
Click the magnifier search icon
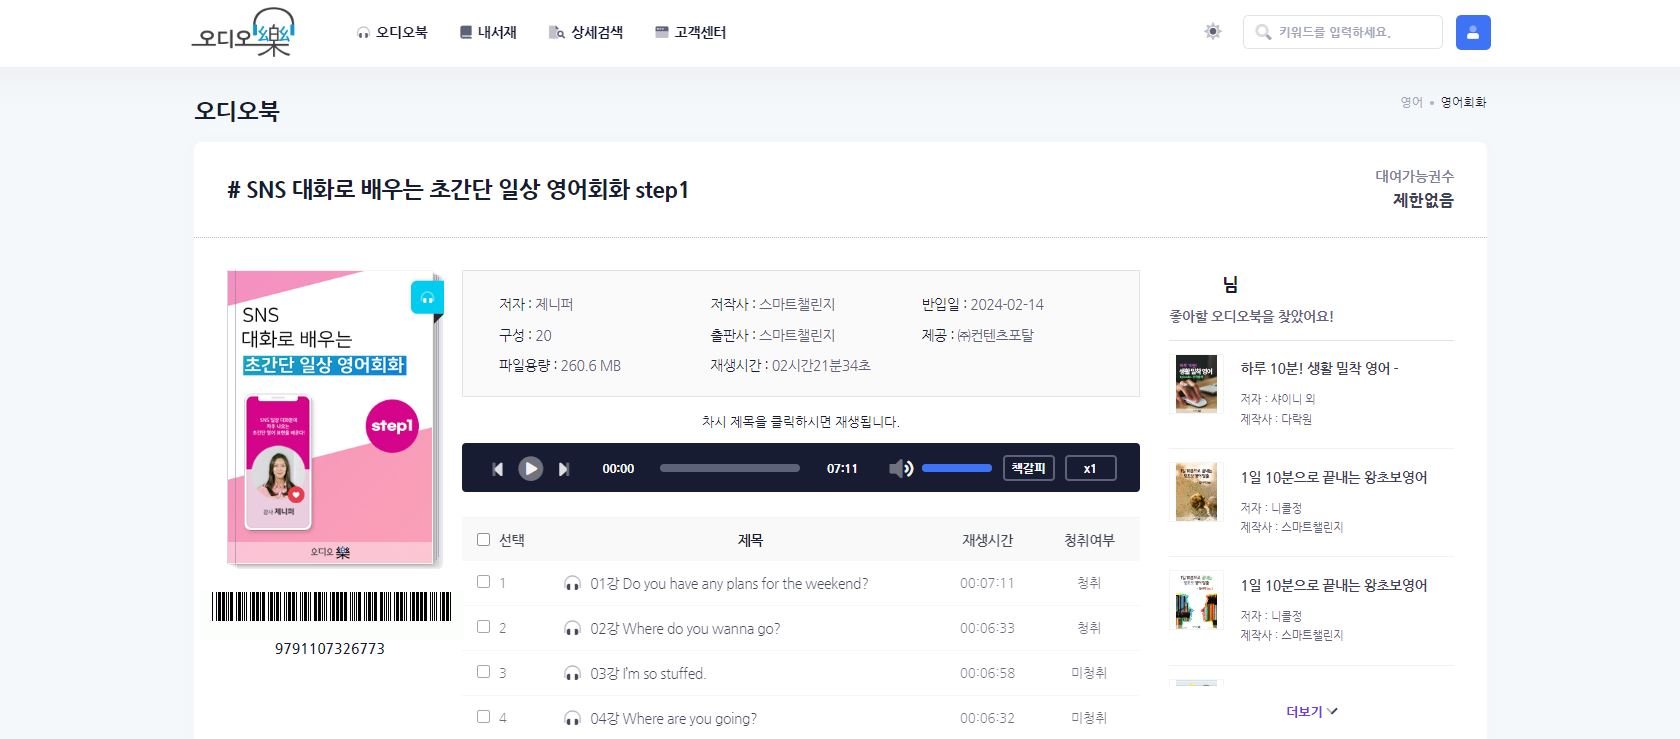click(x=1263, y=32)
